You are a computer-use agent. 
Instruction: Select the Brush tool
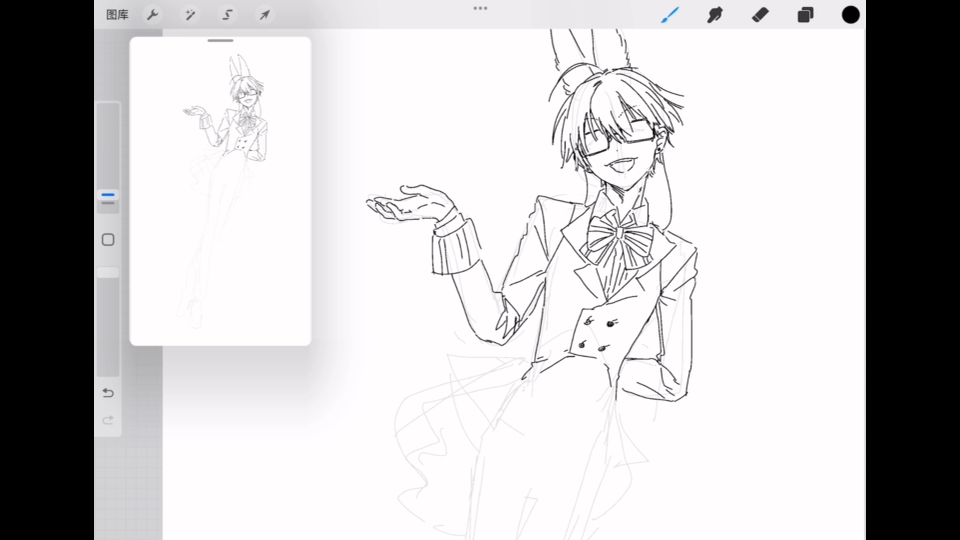(x=670, y=15)
